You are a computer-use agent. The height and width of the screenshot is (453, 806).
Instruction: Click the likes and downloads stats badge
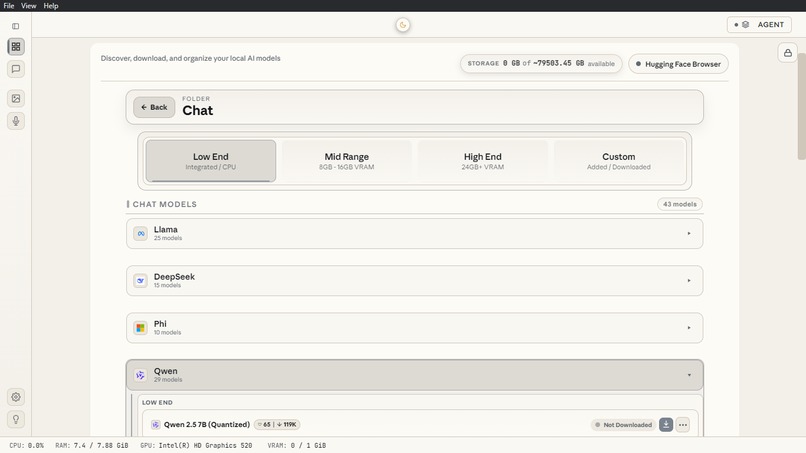tap(277, 425)
